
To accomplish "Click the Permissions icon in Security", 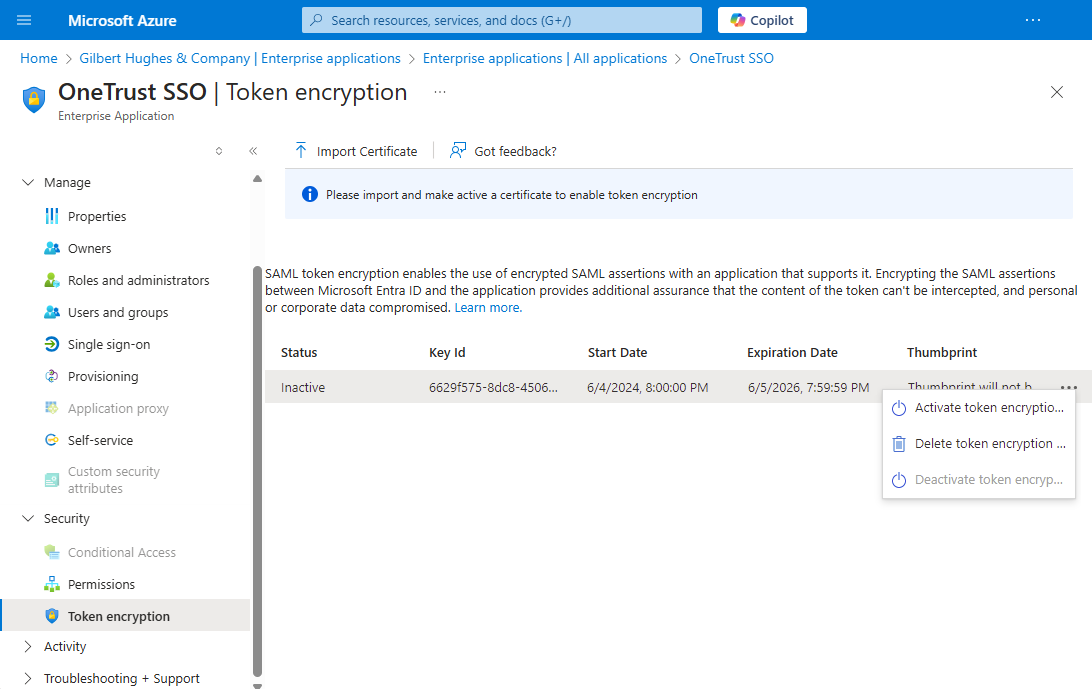I will [x=52, y=584].
